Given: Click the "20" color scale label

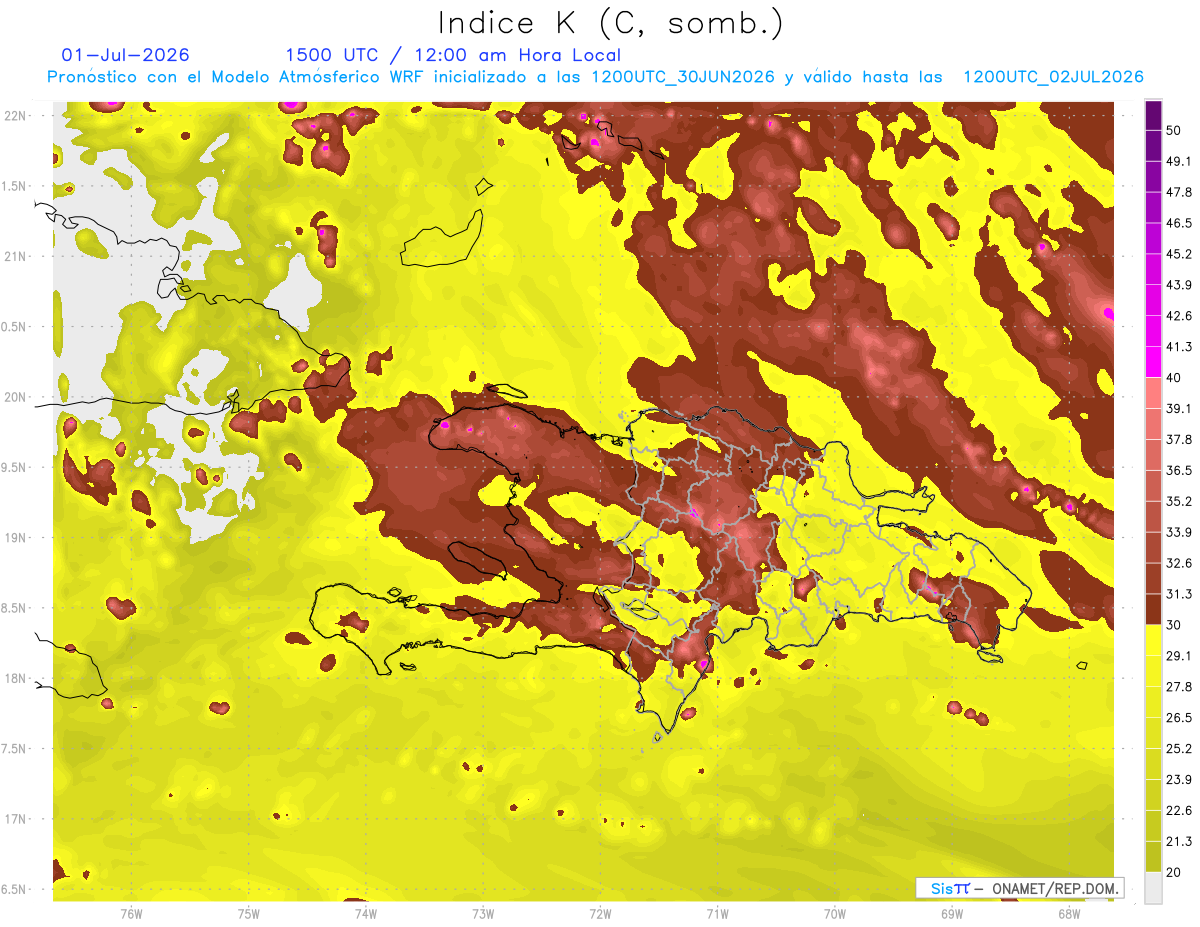Looking at the screenshot, I should [1176, 872].
